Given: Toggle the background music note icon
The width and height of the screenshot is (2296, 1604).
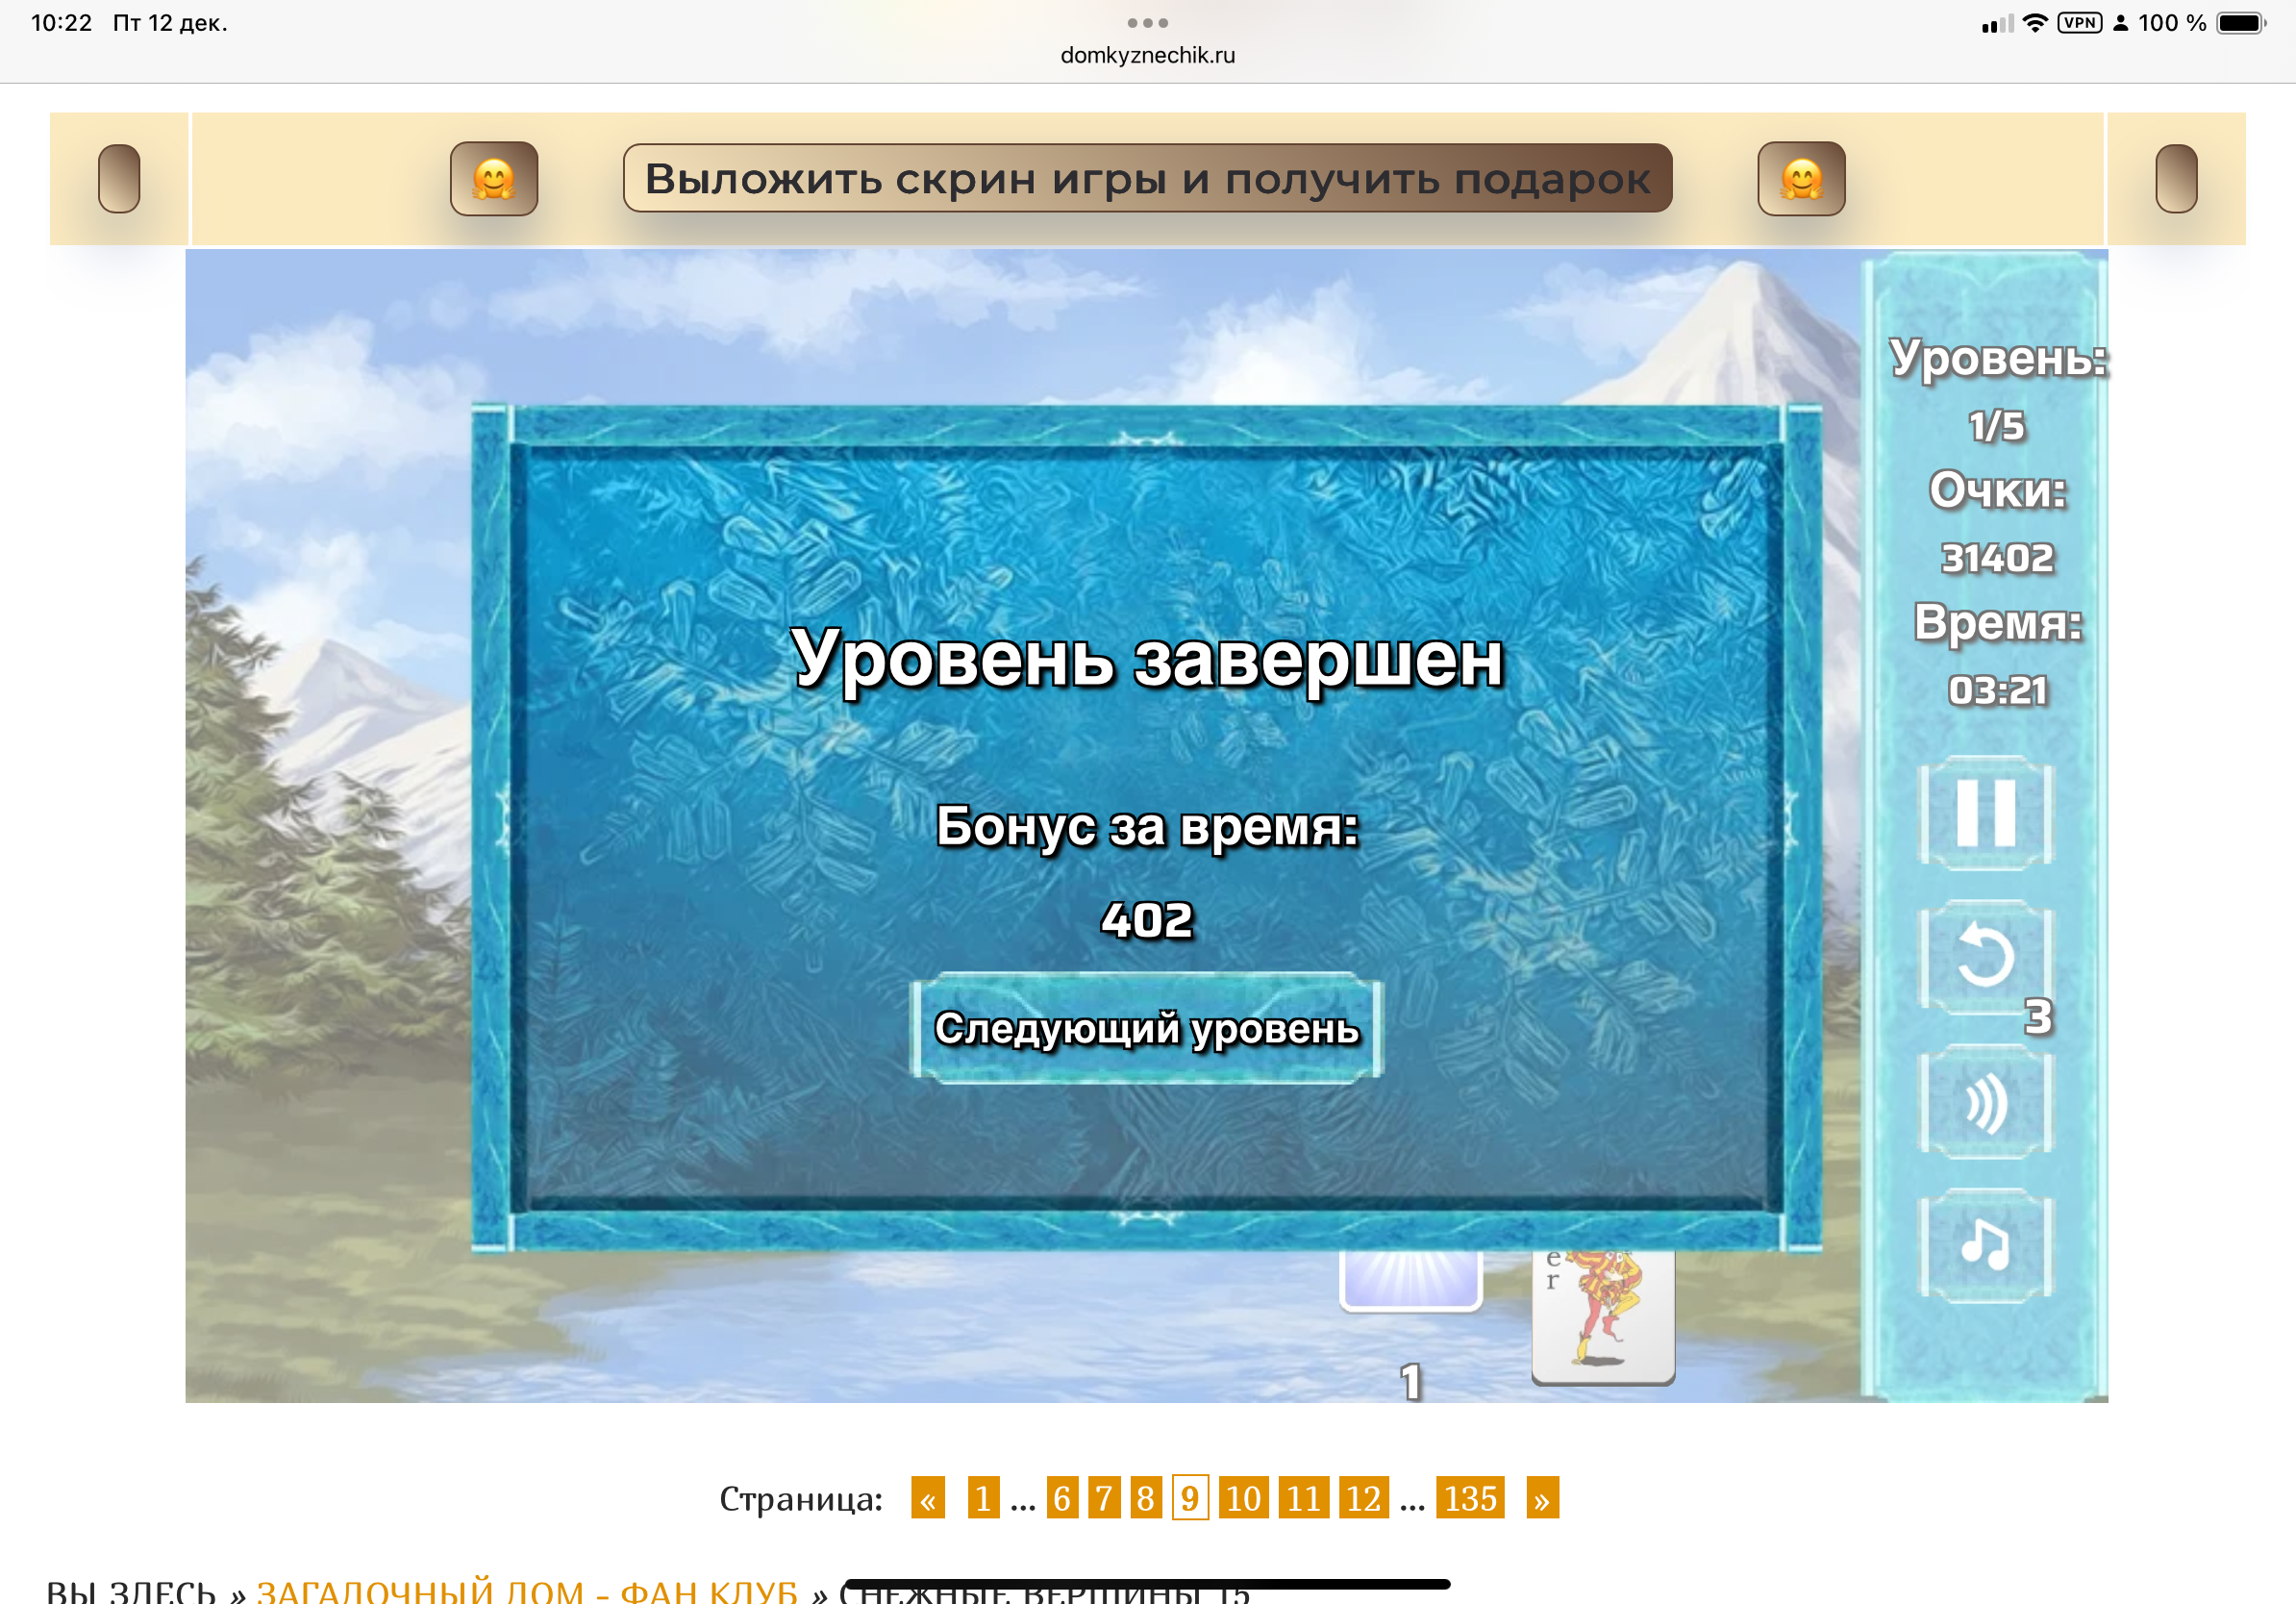Looking at the screenshot, I should [1985, 1245].
